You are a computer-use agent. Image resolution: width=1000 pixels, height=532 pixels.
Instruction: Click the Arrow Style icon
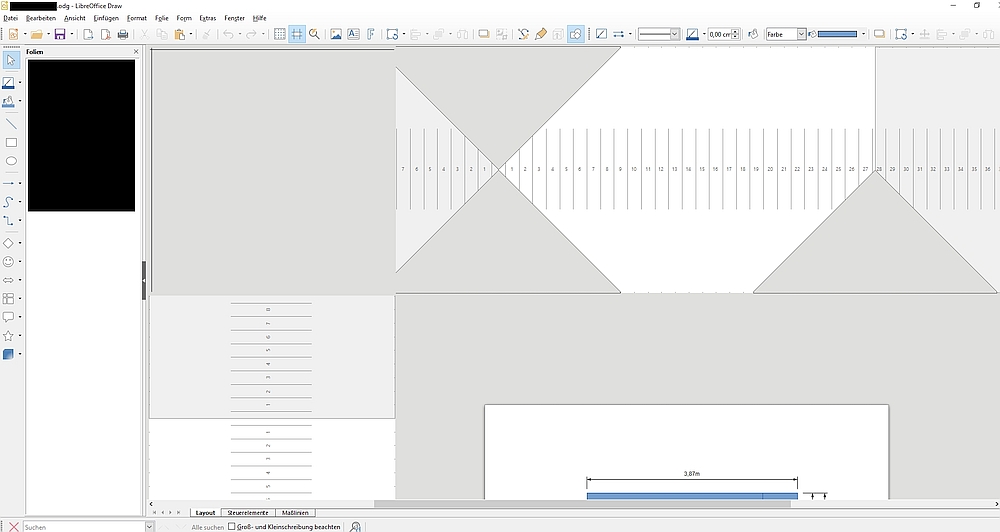click(x=618, y=34)
